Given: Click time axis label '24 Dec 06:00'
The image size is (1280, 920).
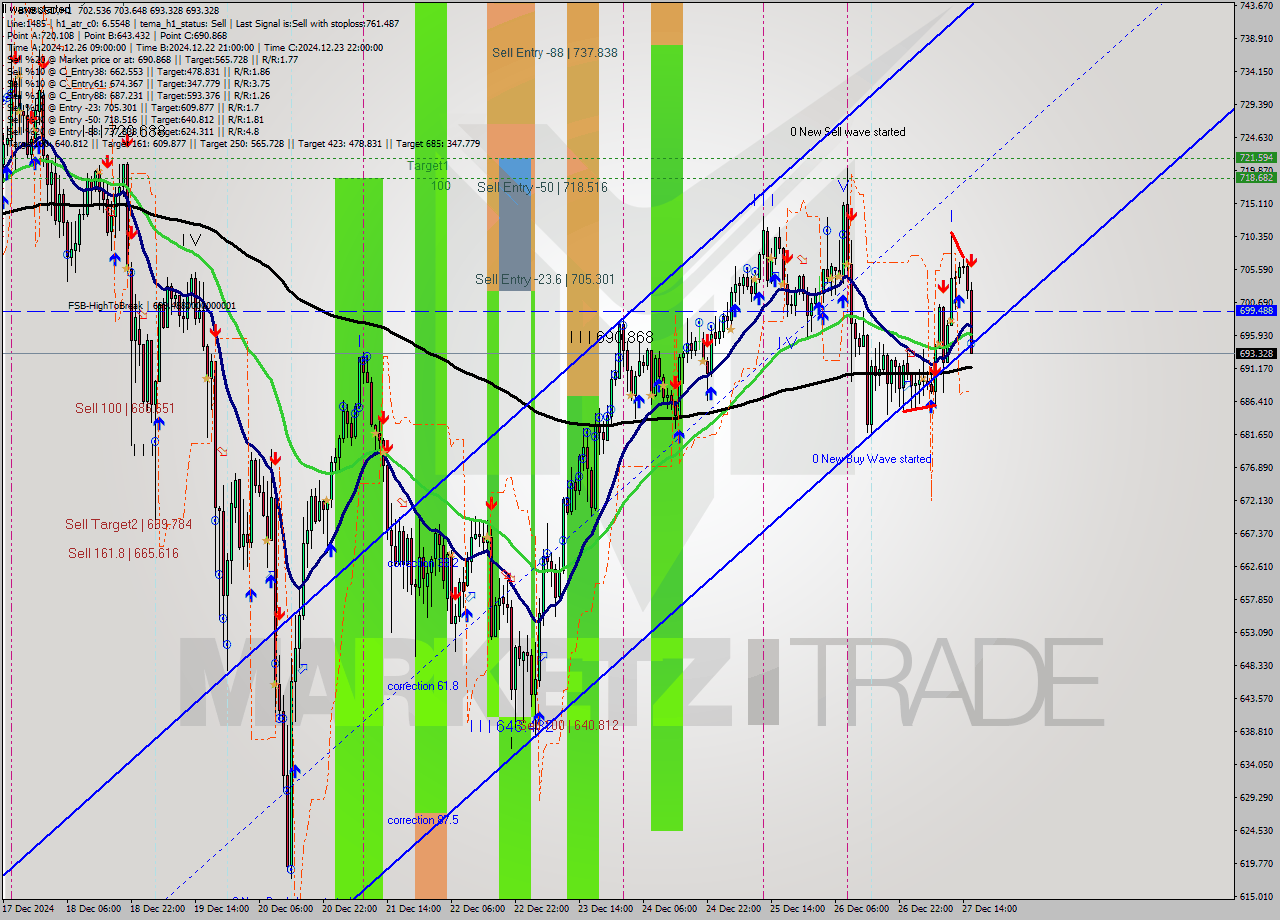Looking at the screenshot, I should [x=669, y=909].
